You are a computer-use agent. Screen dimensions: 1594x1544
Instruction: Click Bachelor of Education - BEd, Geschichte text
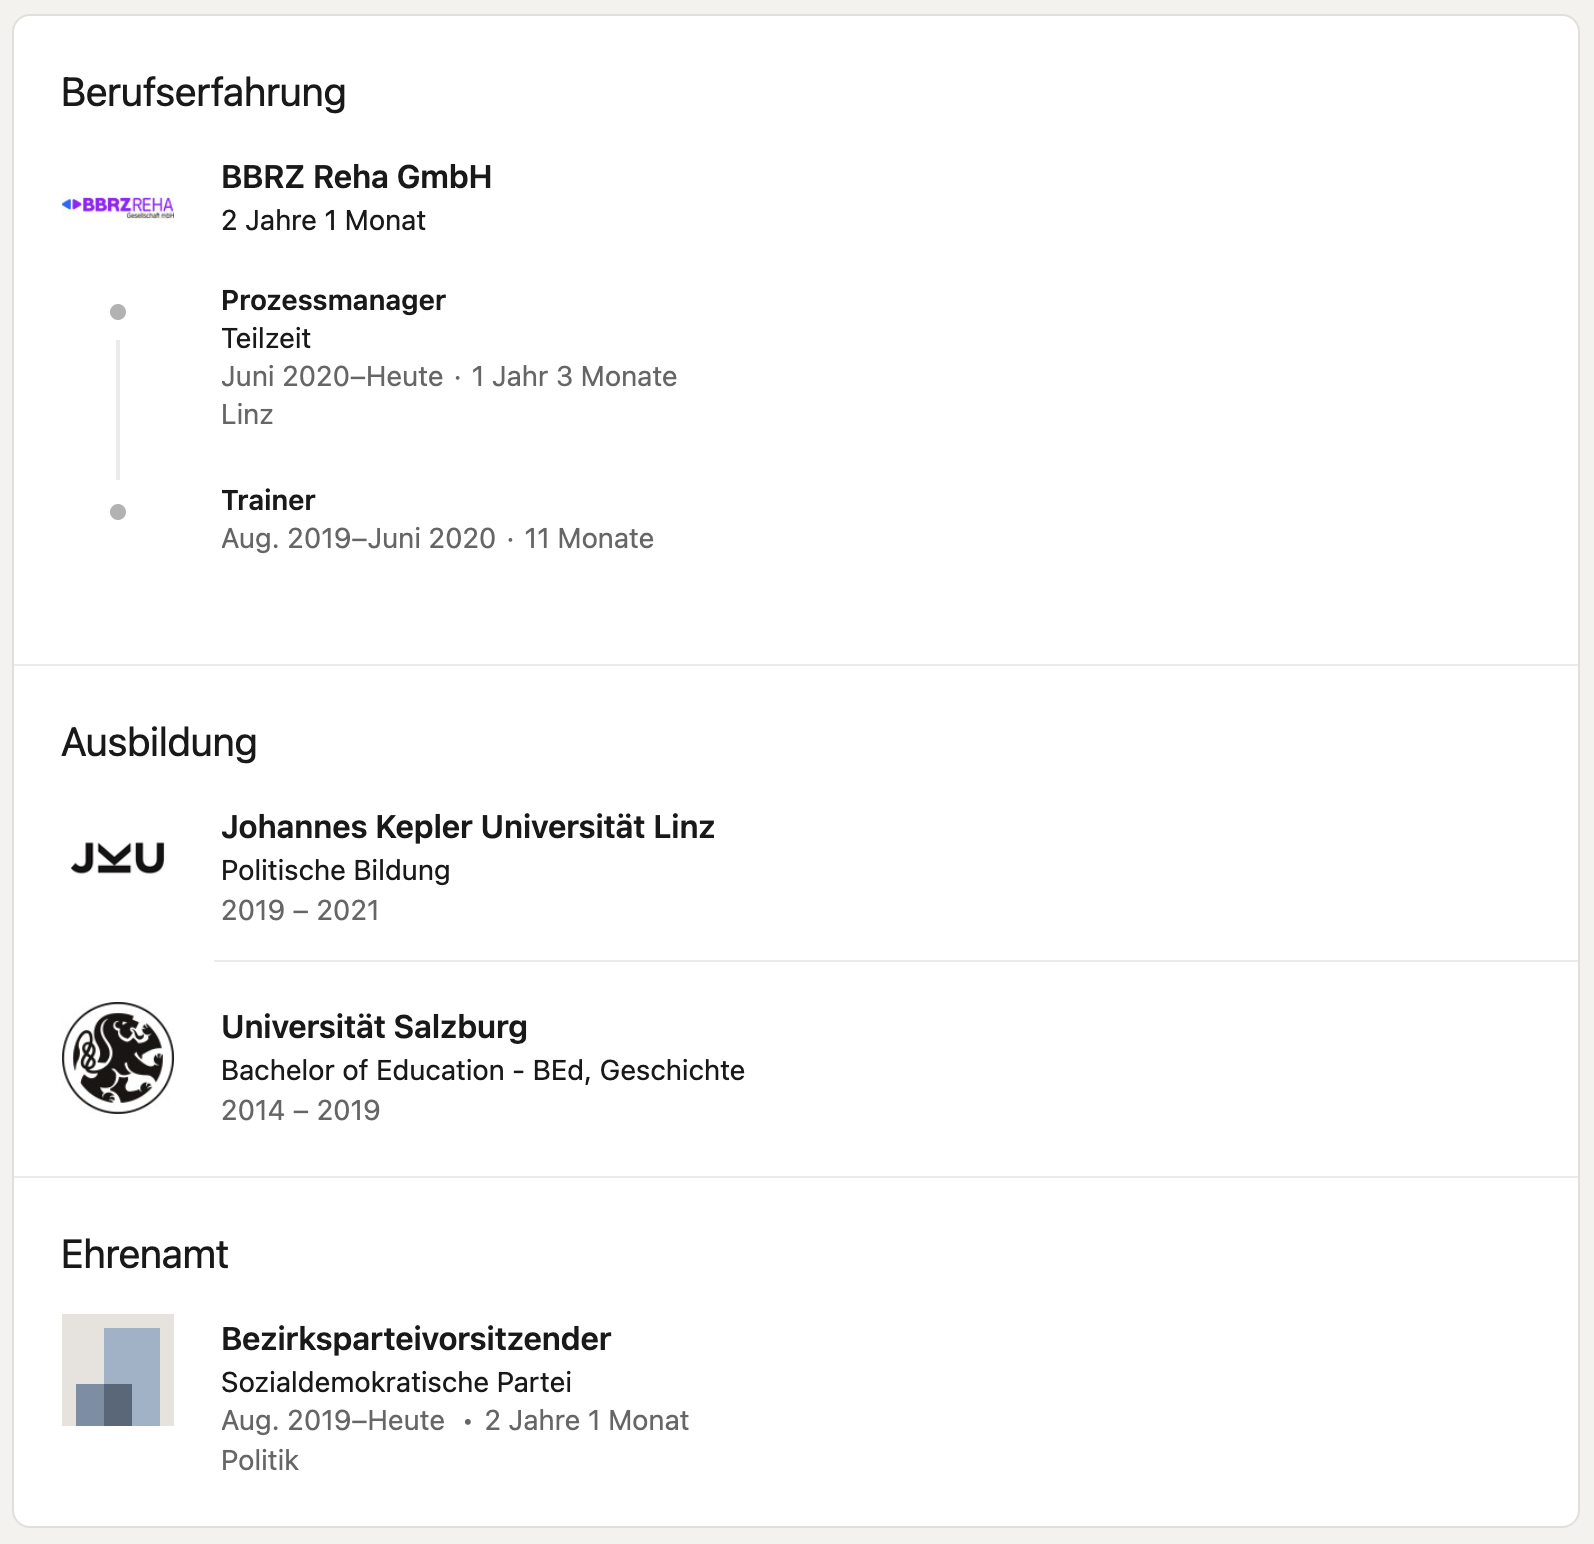(x=483, y=1070)
